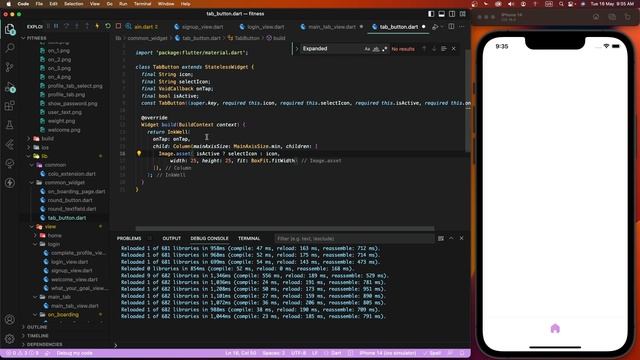Open the Source Control view

(10, 67)
